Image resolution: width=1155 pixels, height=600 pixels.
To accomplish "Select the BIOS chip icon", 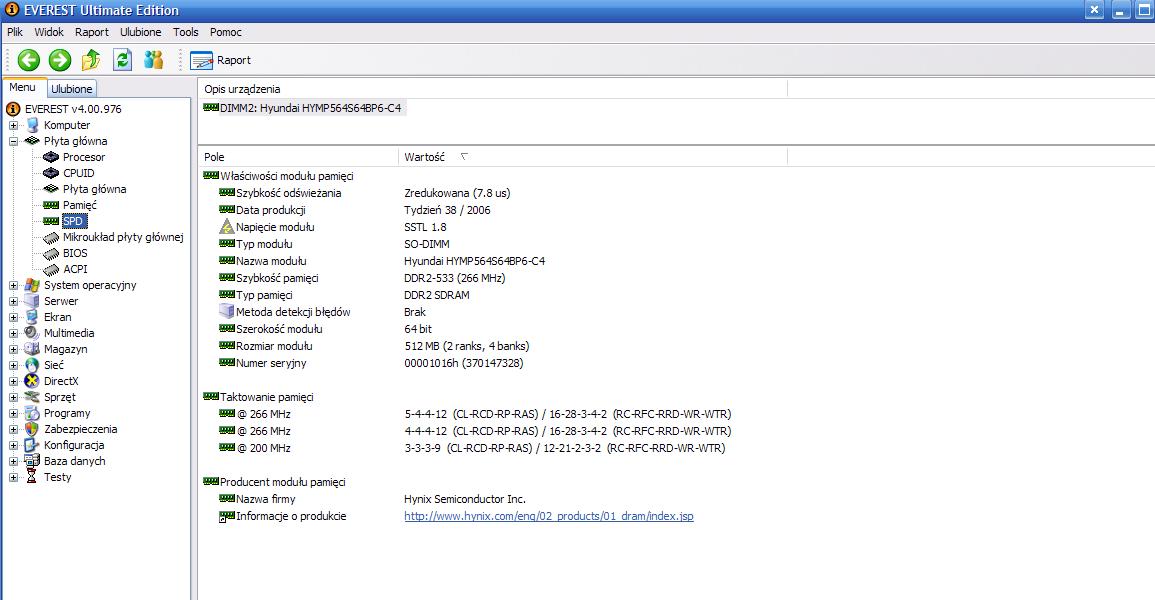I will point(51,253).
